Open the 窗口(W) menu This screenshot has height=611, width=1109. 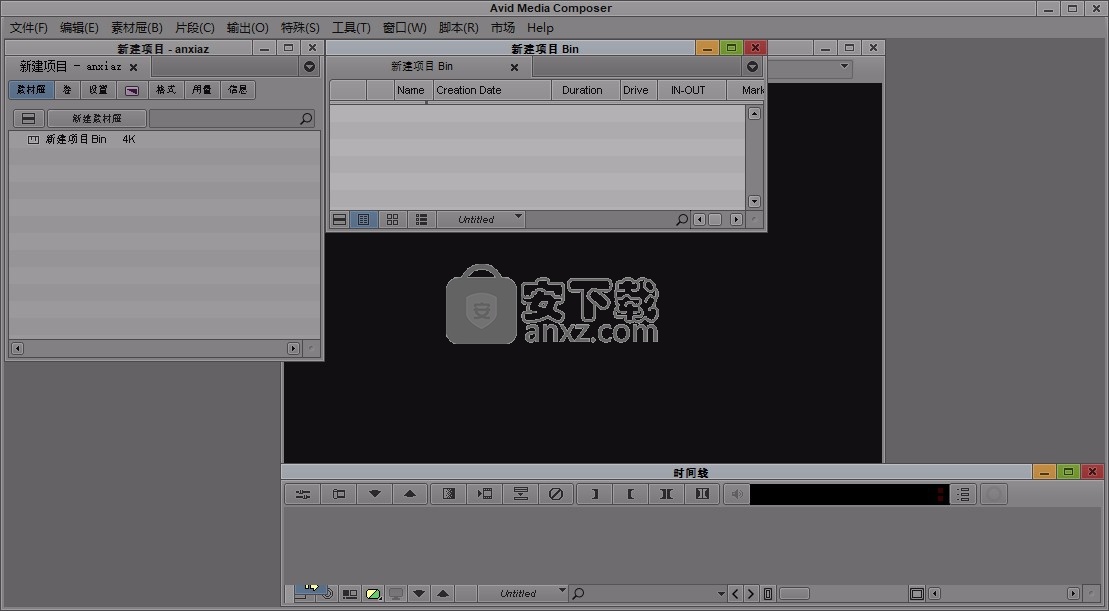tap(405, 28)
